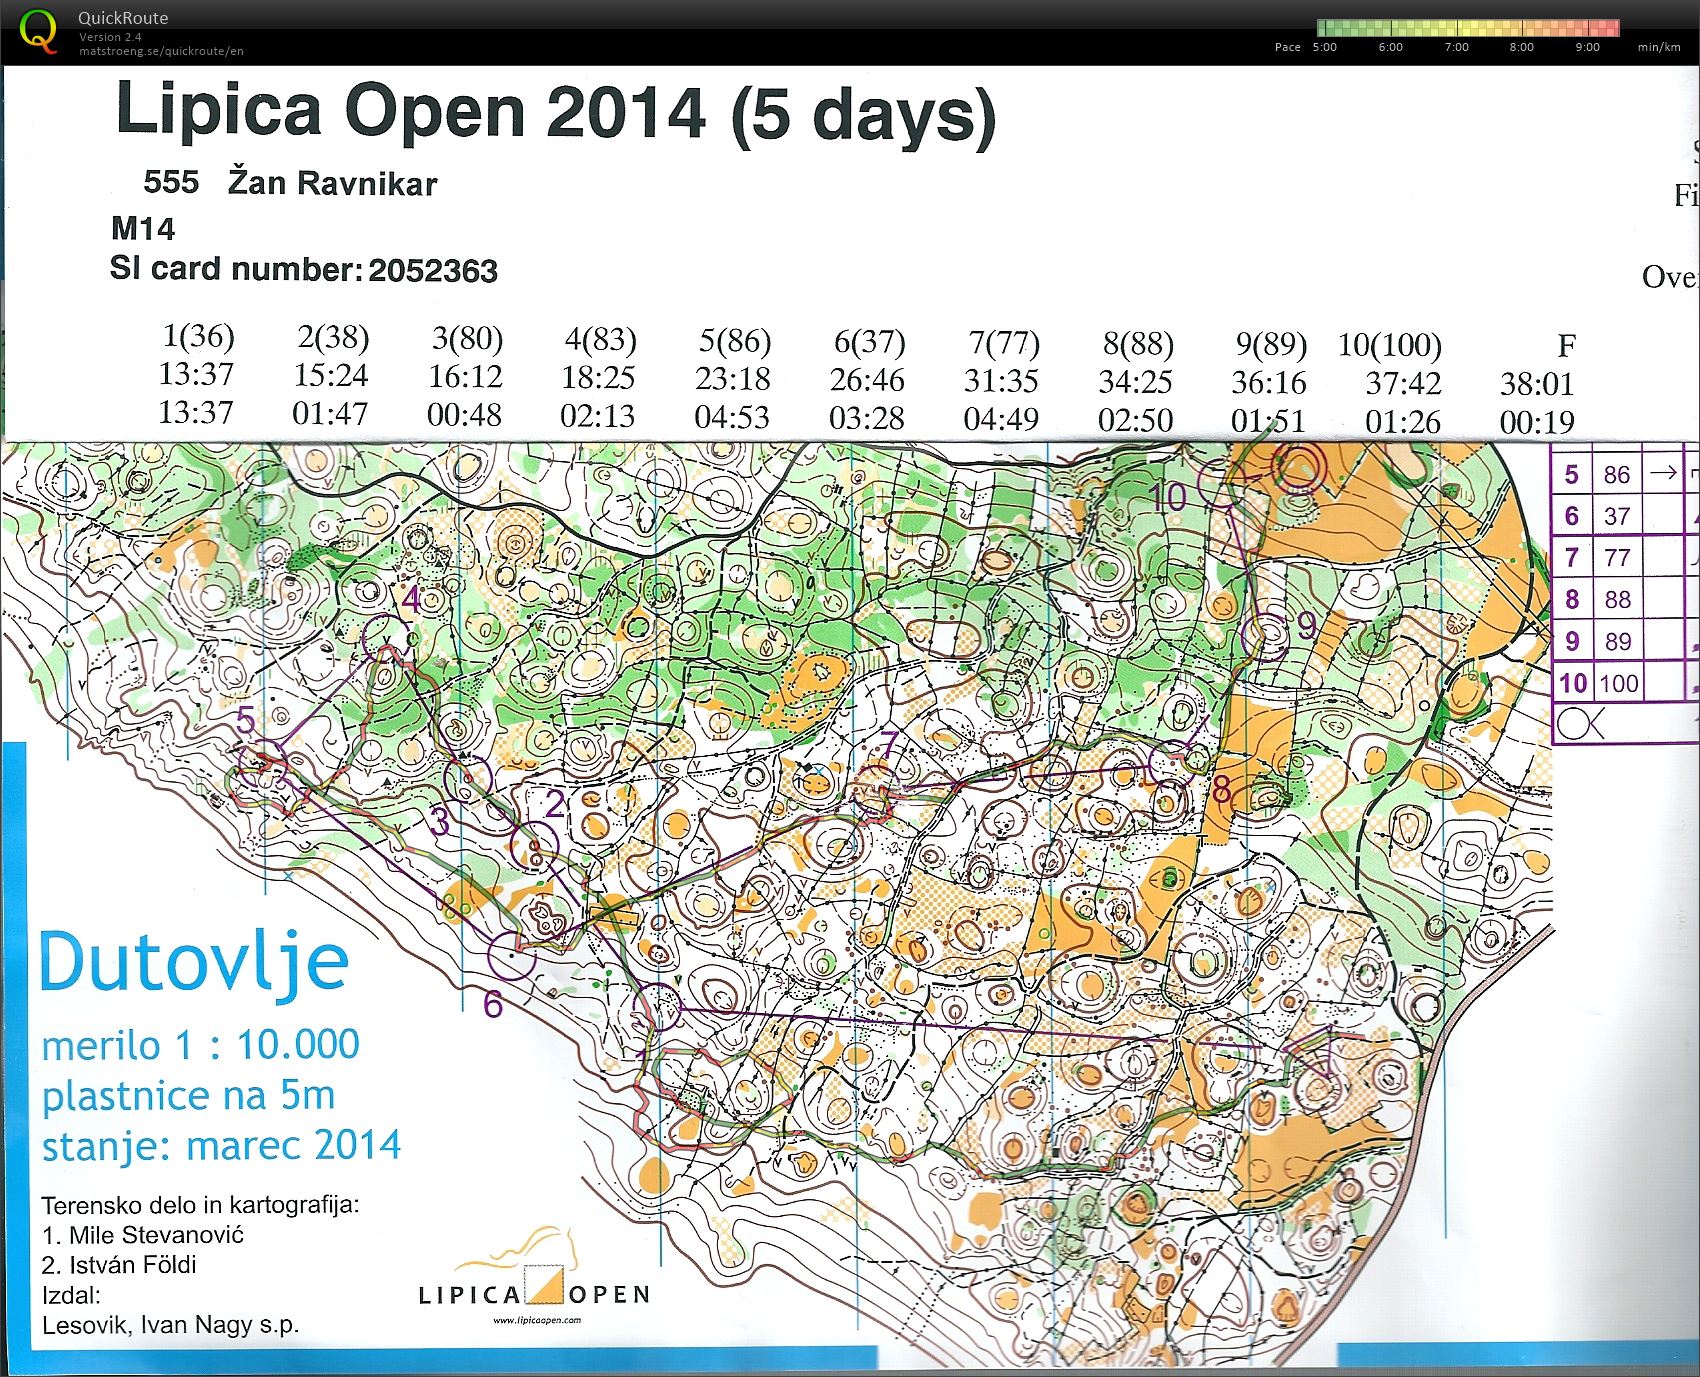Click the pace color gradient bar

click(x=1468, y=28)
